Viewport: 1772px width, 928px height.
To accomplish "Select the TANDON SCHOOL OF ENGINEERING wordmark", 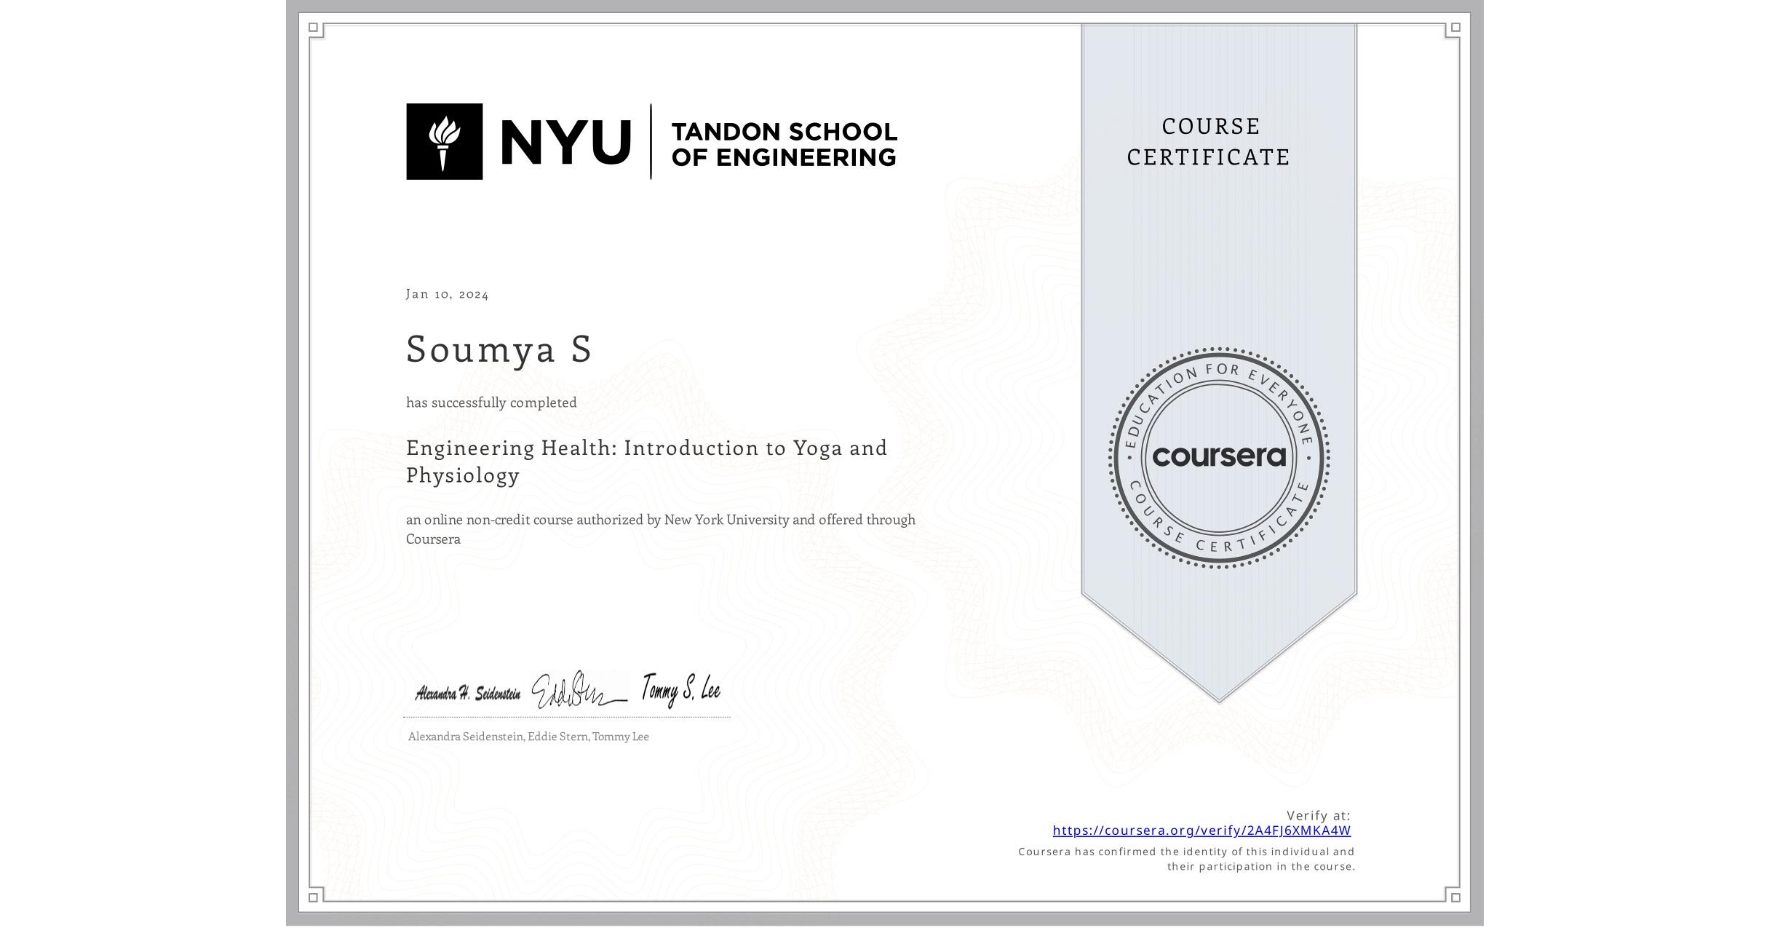I will (784, 143).
